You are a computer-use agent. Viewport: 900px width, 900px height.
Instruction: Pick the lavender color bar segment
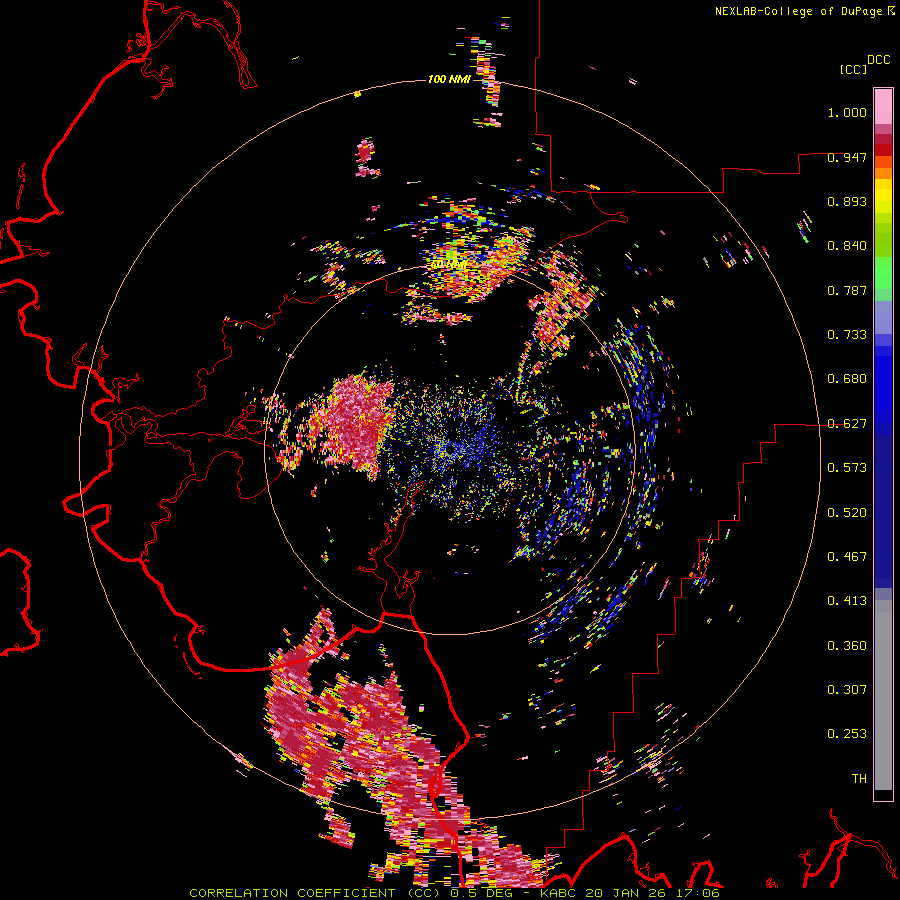(883, 318)
